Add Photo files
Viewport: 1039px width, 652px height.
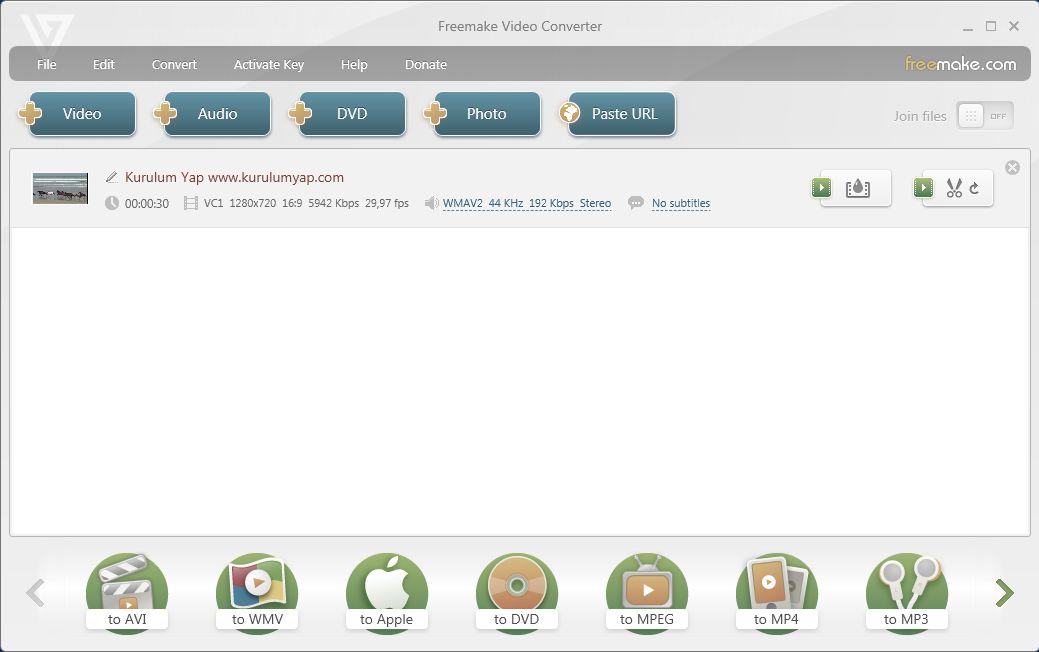(x=482, y=114)
